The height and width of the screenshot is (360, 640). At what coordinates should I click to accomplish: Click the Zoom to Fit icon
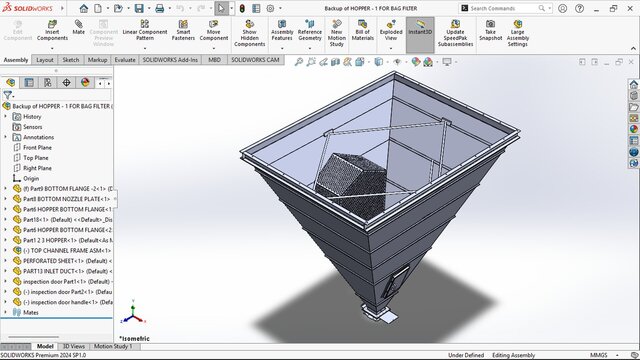[299, 62]
